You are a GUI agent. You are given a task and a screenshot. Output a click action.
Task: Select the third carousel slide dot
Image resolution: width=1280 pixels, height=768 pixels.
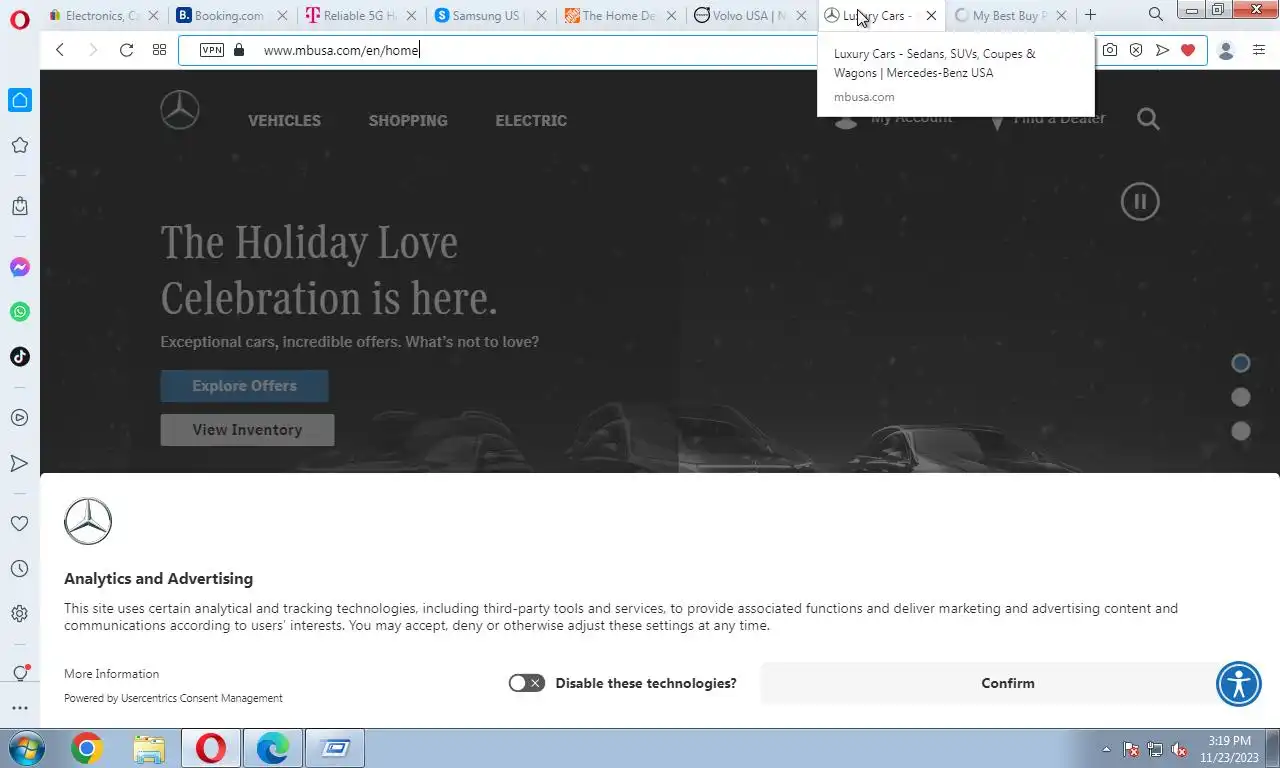click(1241, 431)
